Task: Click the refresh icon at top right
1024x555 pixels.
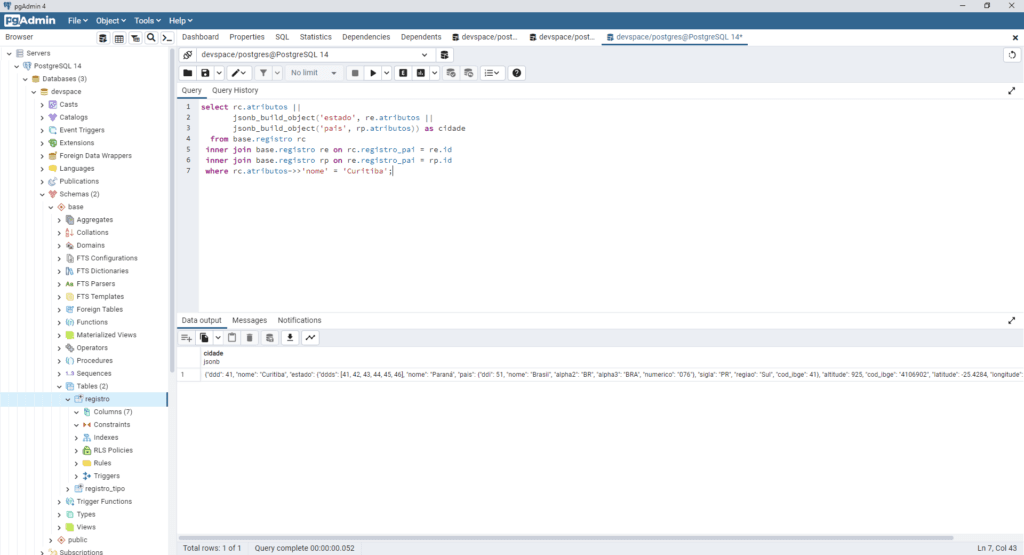Action: click(1012, 55)
